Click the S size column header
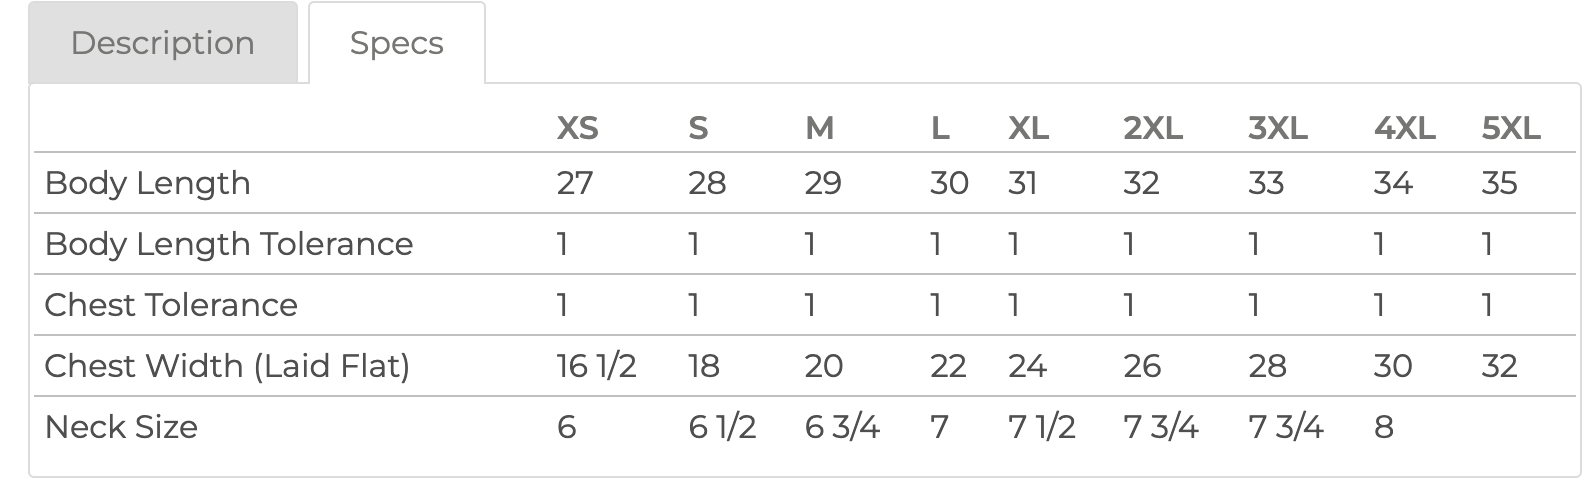The height and width of the screenshot is (504, 1596). click(x=698, y=128)
